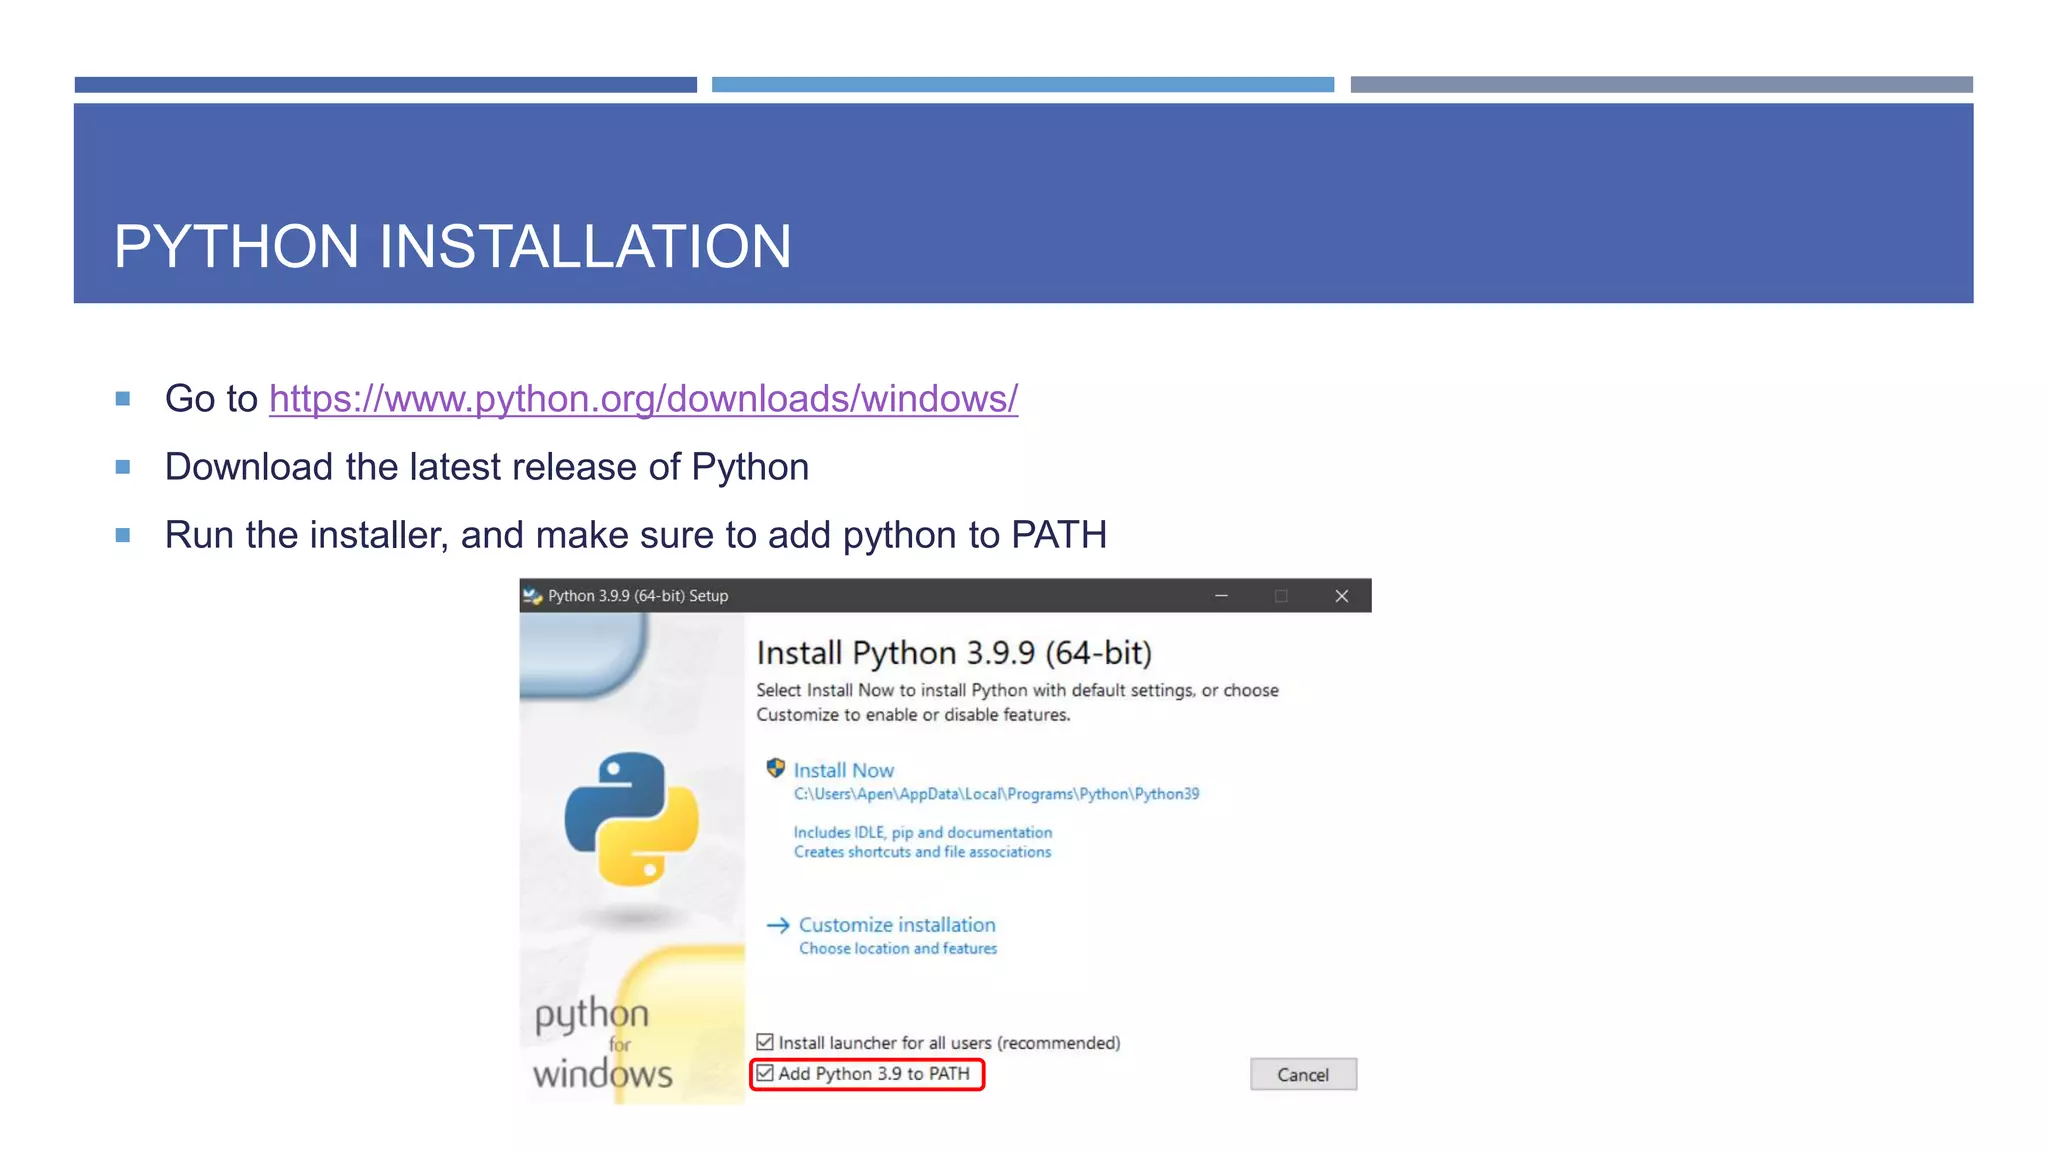The height and width of the screenshot is (1152, 2048).
Task: Toggle Add Python 3.9 to PATH checkbox
Action: [x=765, y=1073]
